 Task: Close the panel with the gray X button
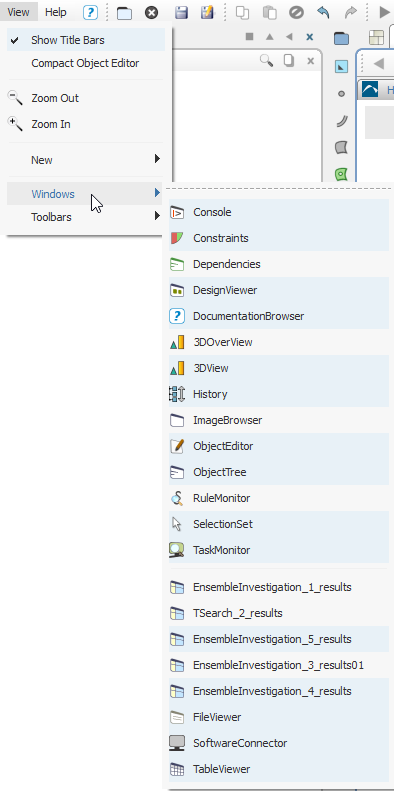(310, 61)
